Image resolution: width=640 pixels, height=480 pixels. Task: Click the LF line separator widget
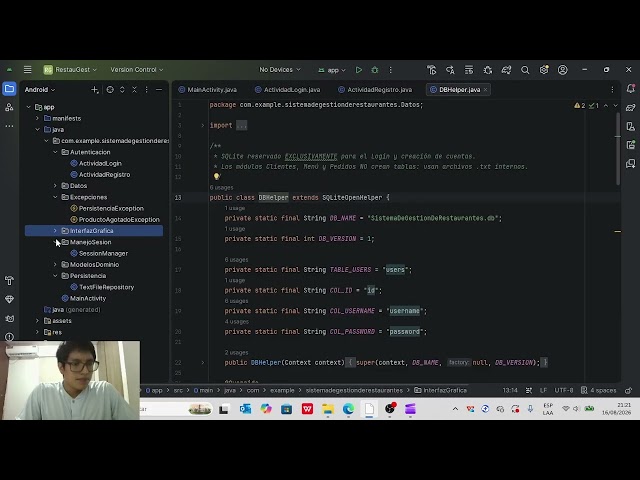click(x=543, y=390)
